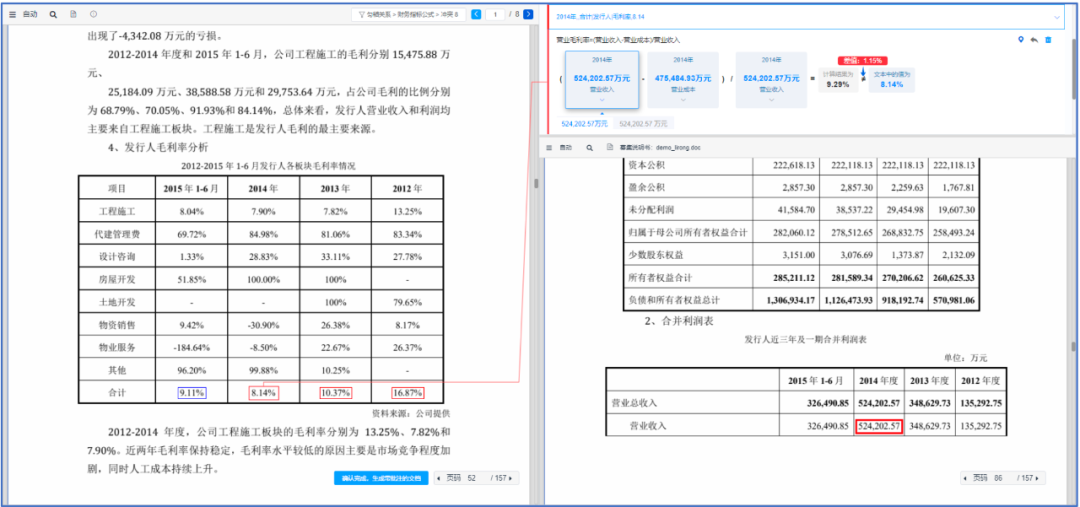
Task: Click the 4、发行人毛利率分析 heading
Action: click(x=158, y=147)
